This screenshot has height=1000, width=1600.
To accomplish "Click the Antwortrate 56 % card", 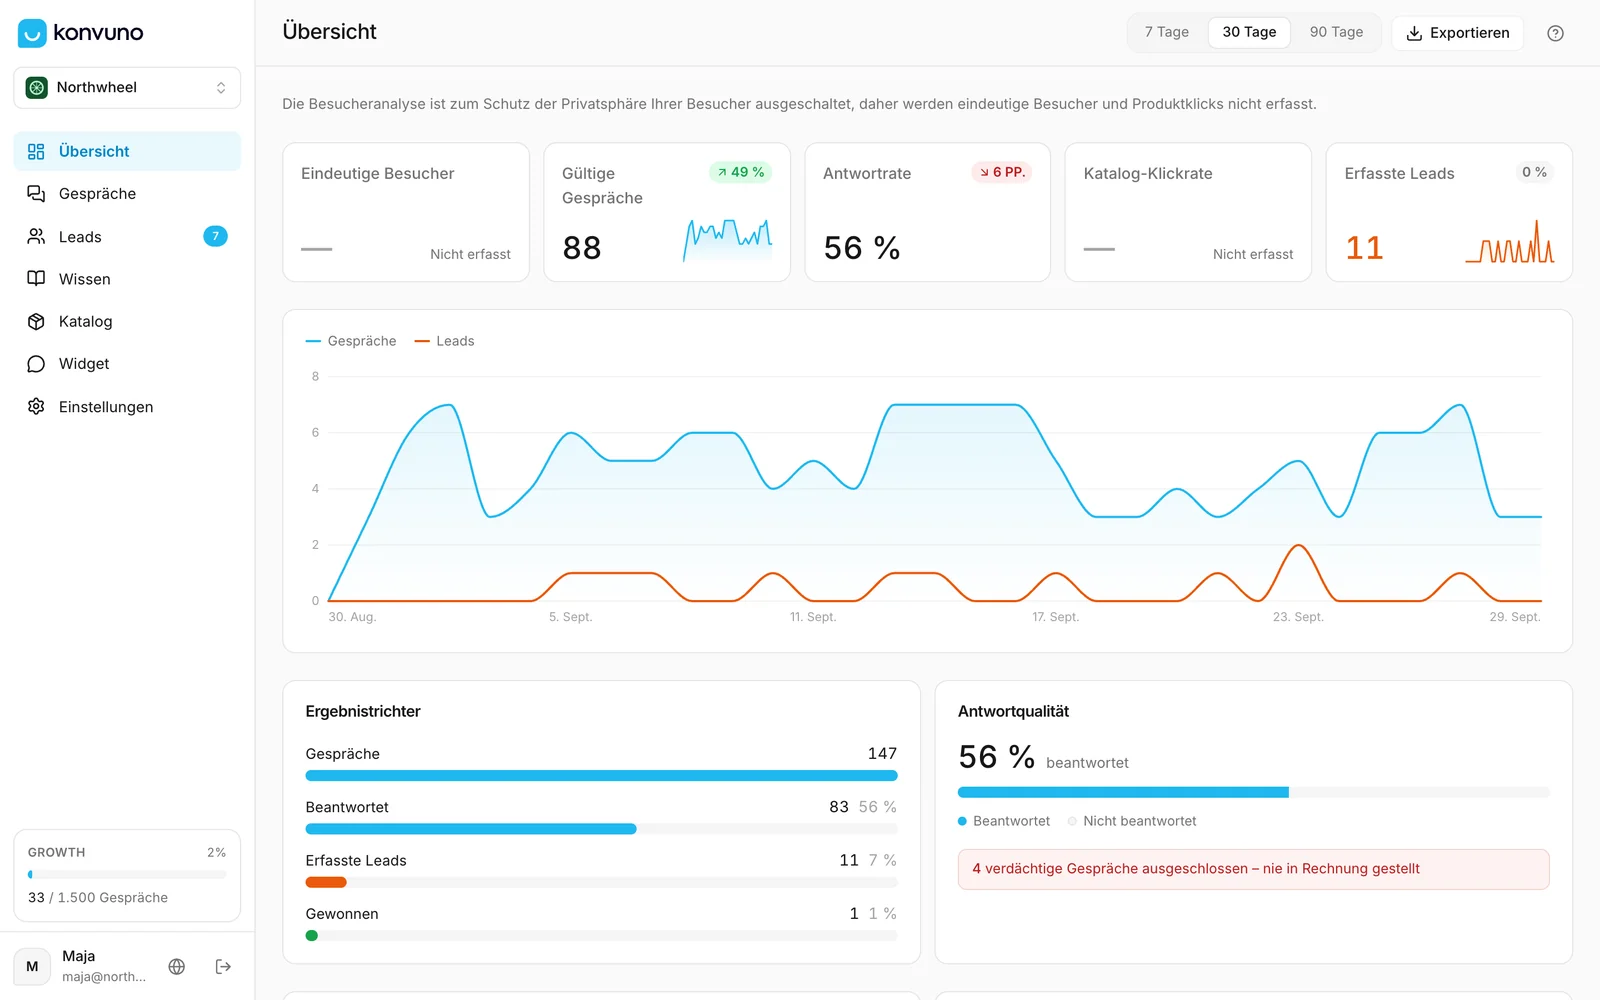I will (927, 212).
